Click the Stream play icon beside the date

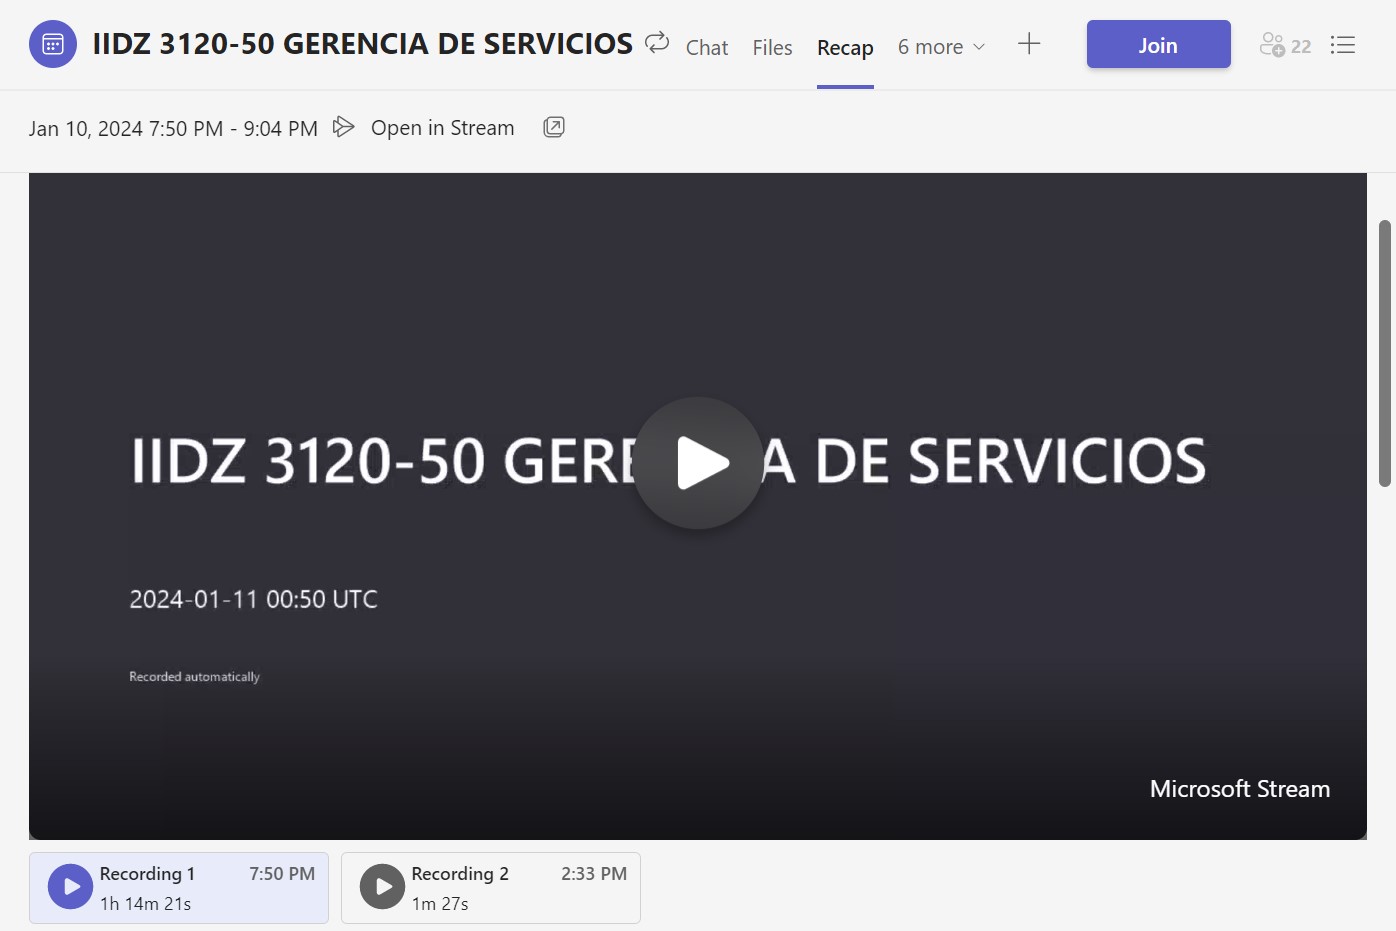343,127
